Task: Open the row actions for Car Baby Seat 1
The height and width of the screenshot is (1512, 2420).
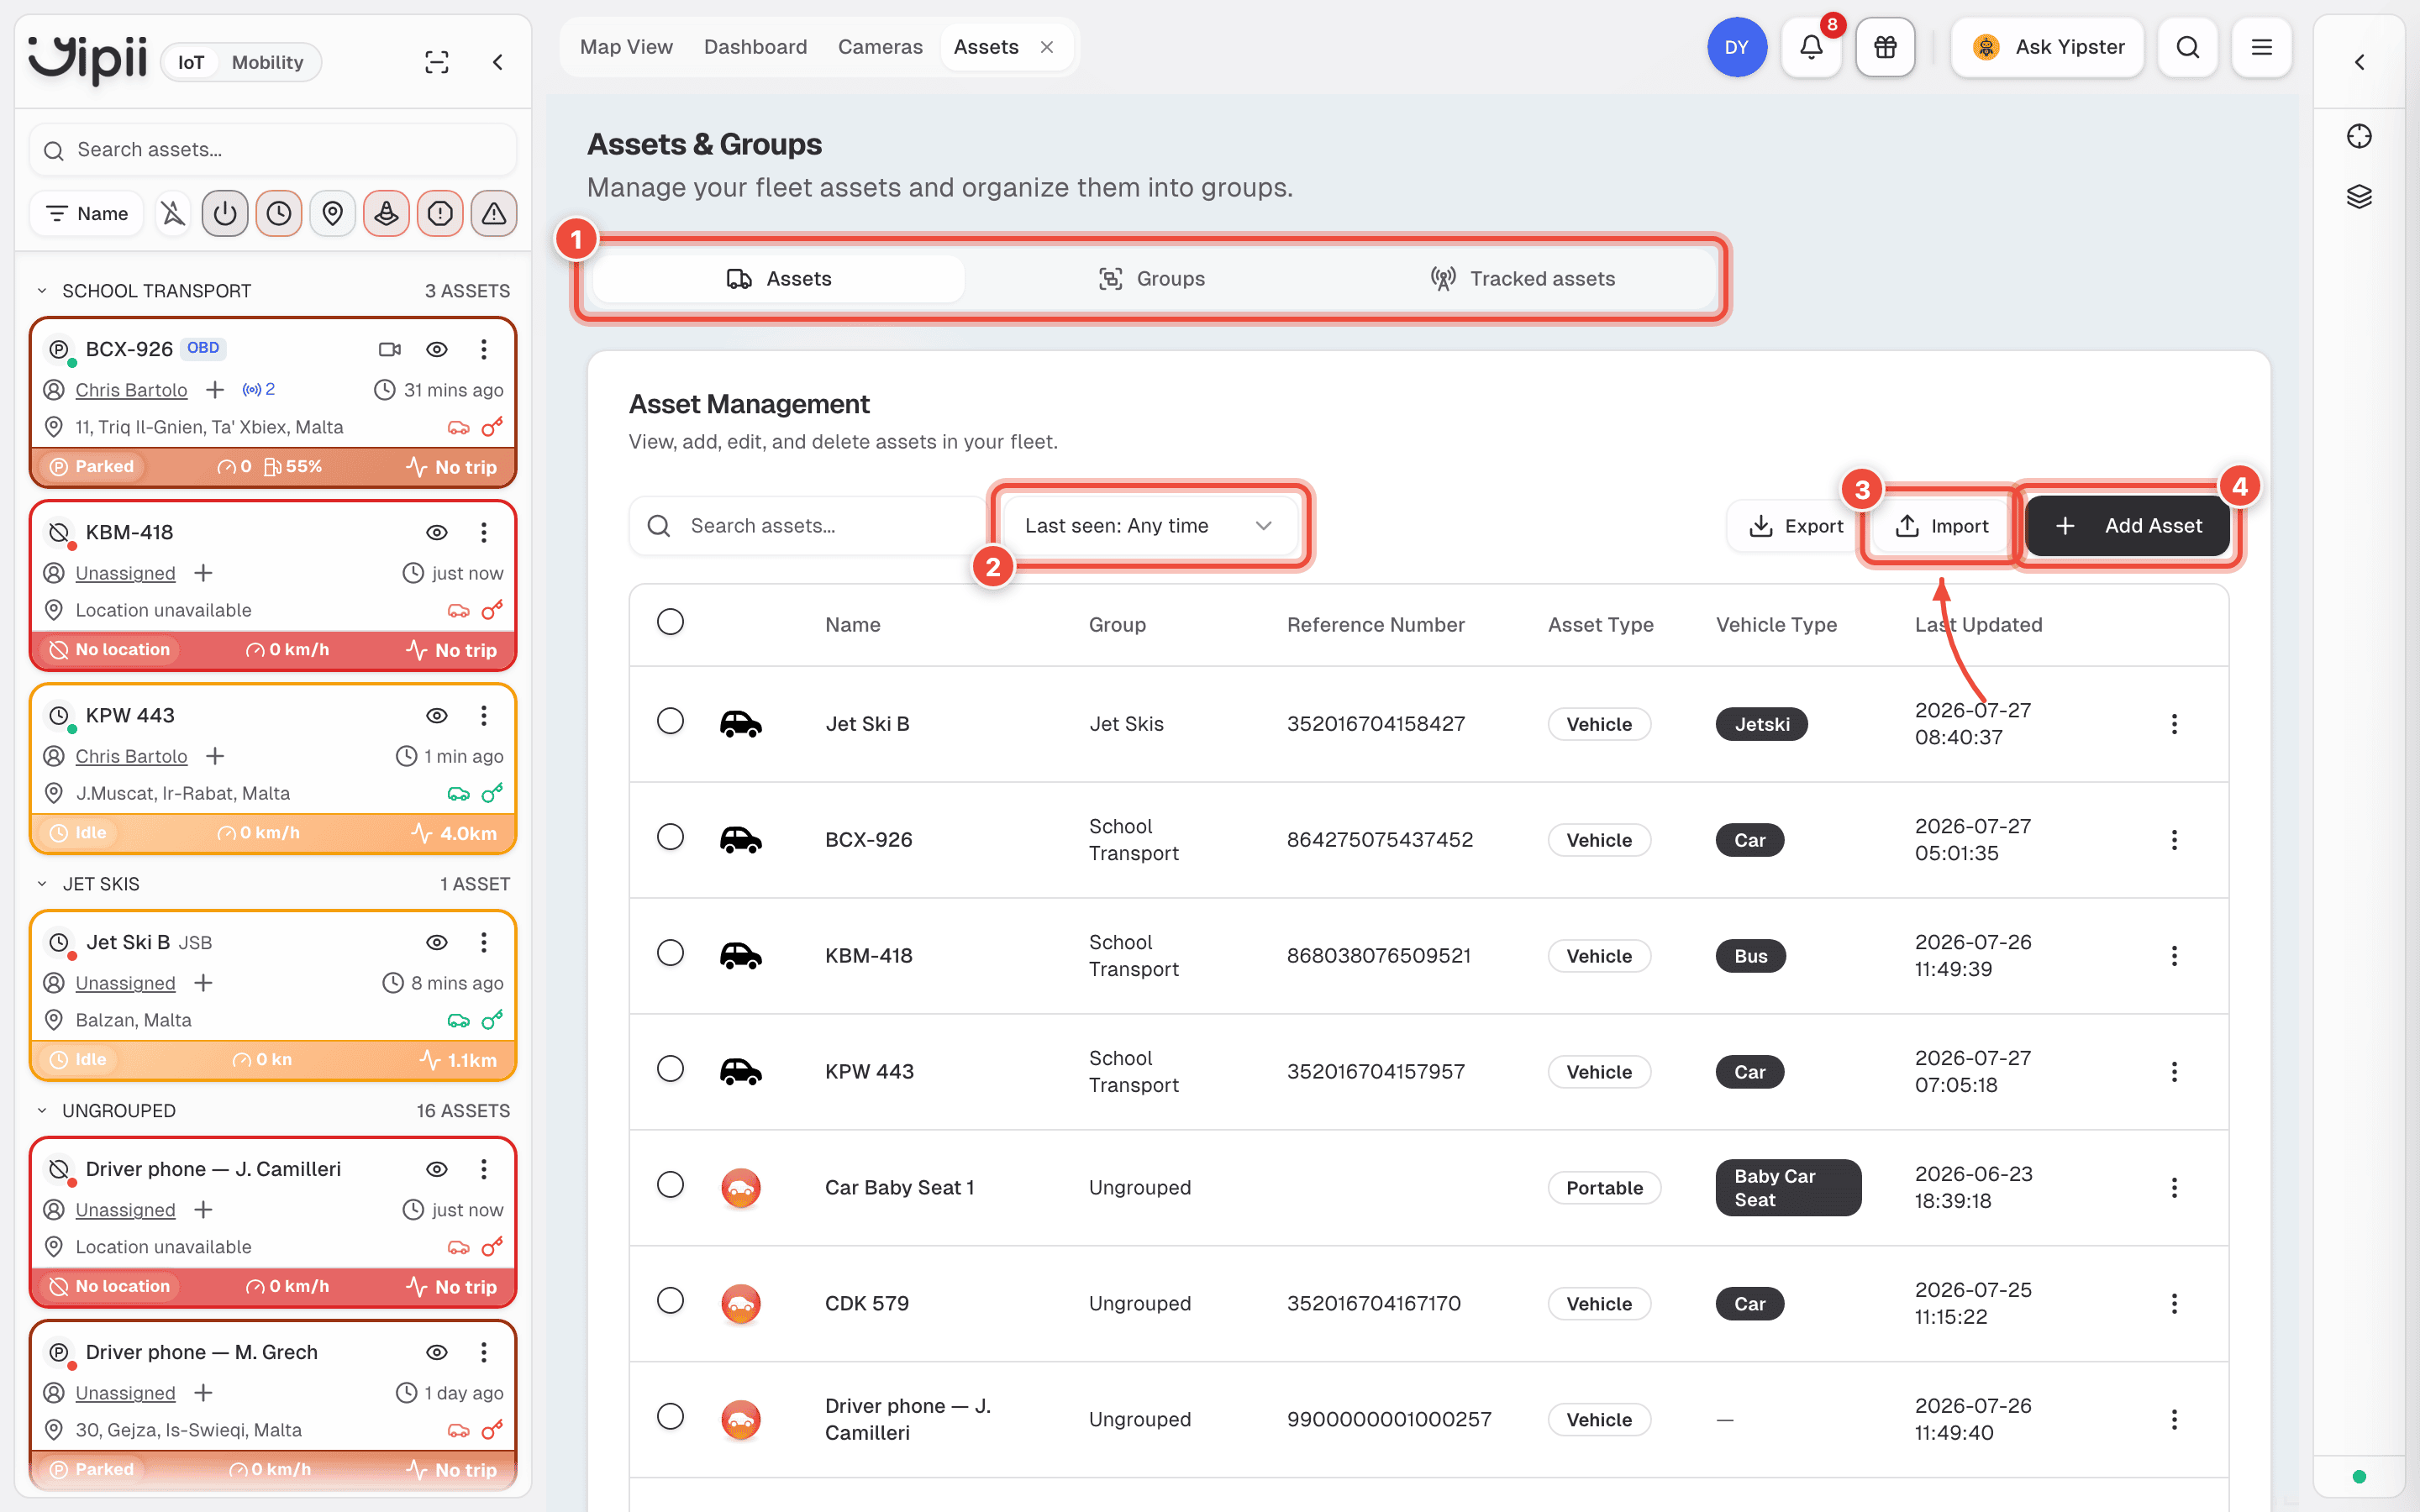Action: click(x=2174, y=1187)
